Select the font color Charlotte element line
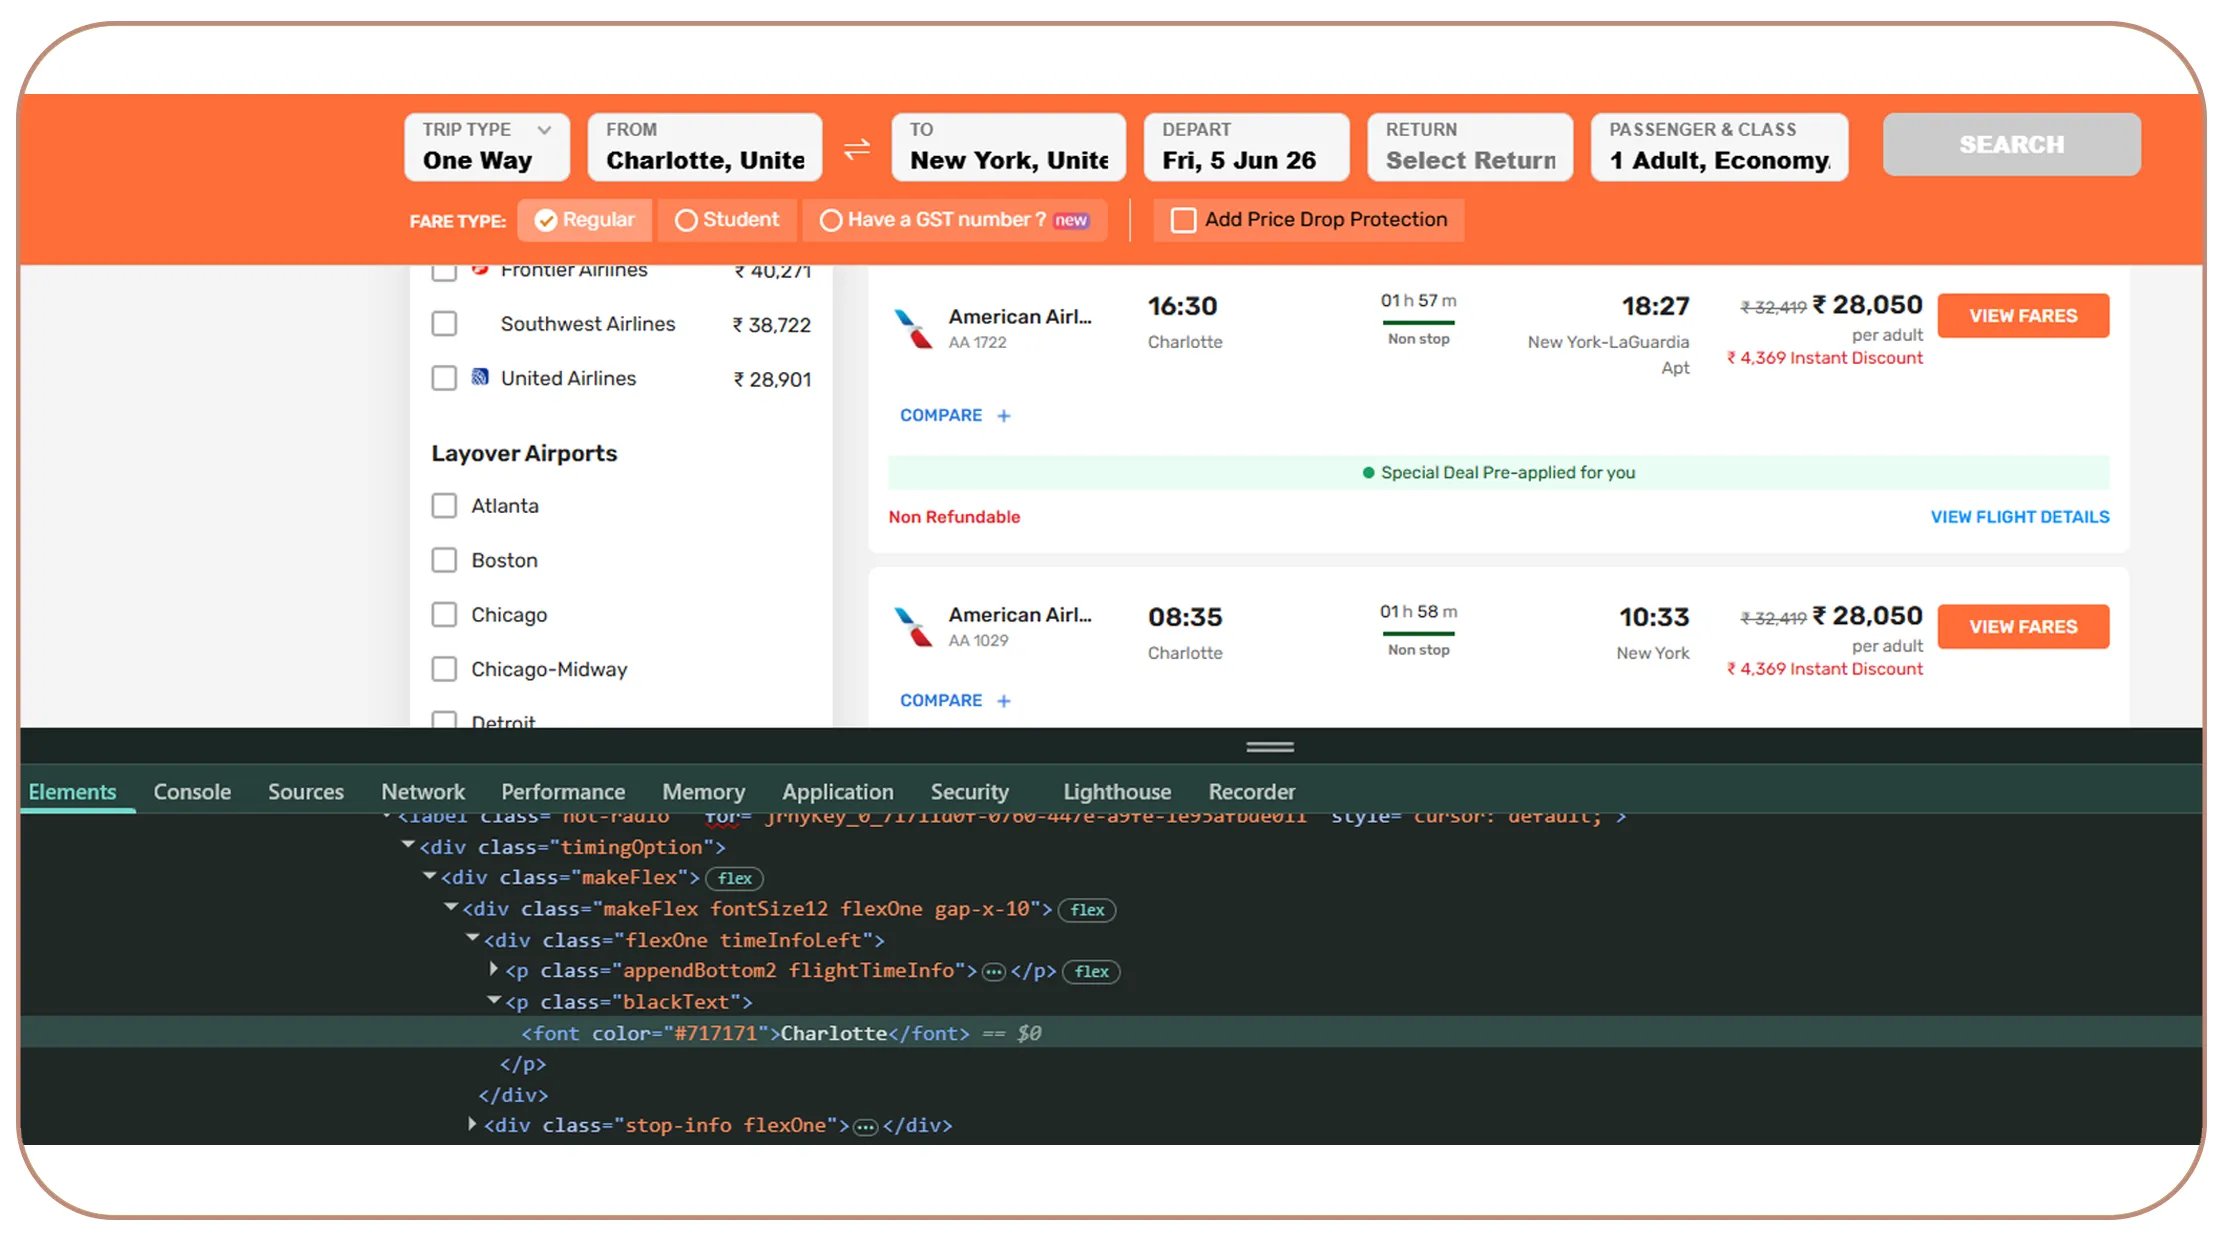 [1112, 1033]
